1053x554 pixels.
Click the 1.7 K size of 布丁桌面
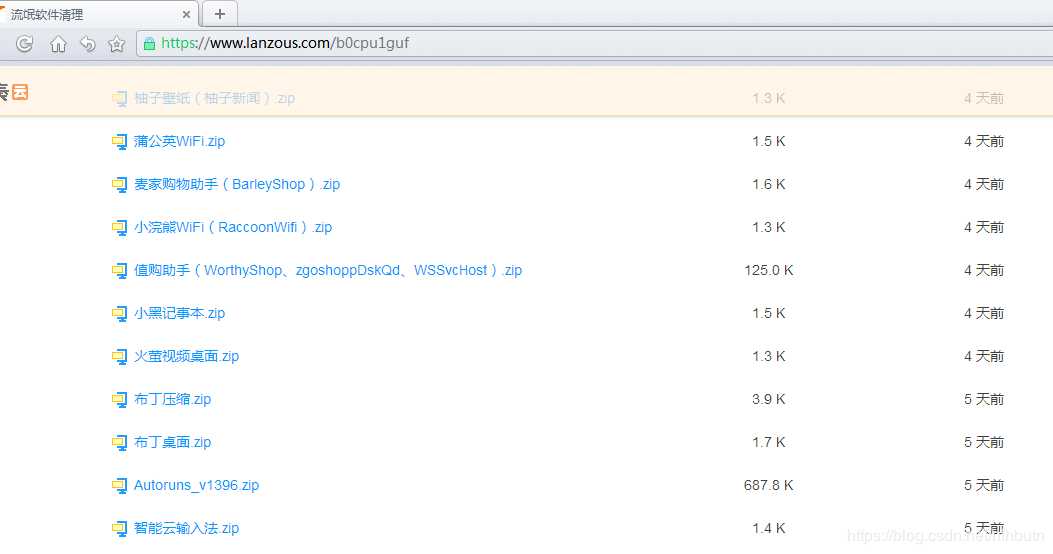pos(769,442)
